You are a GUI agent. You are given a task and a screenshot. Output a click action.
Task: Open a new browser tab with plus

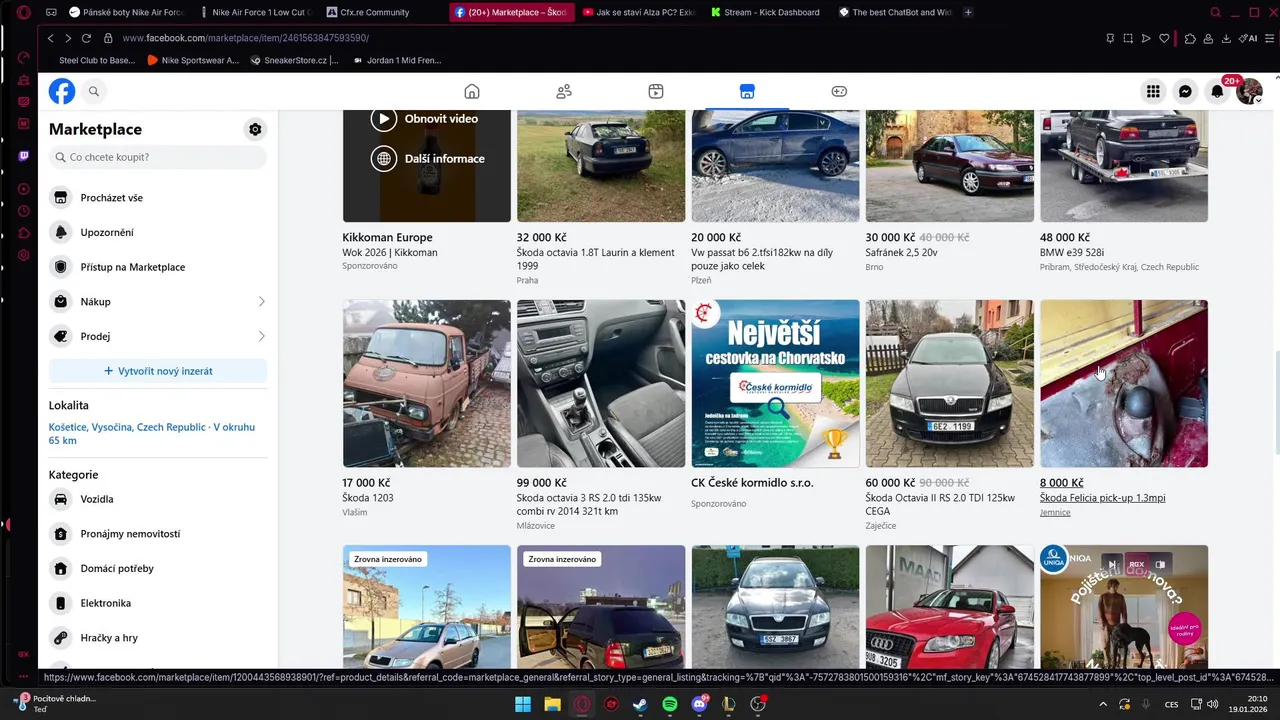point(968,12)
